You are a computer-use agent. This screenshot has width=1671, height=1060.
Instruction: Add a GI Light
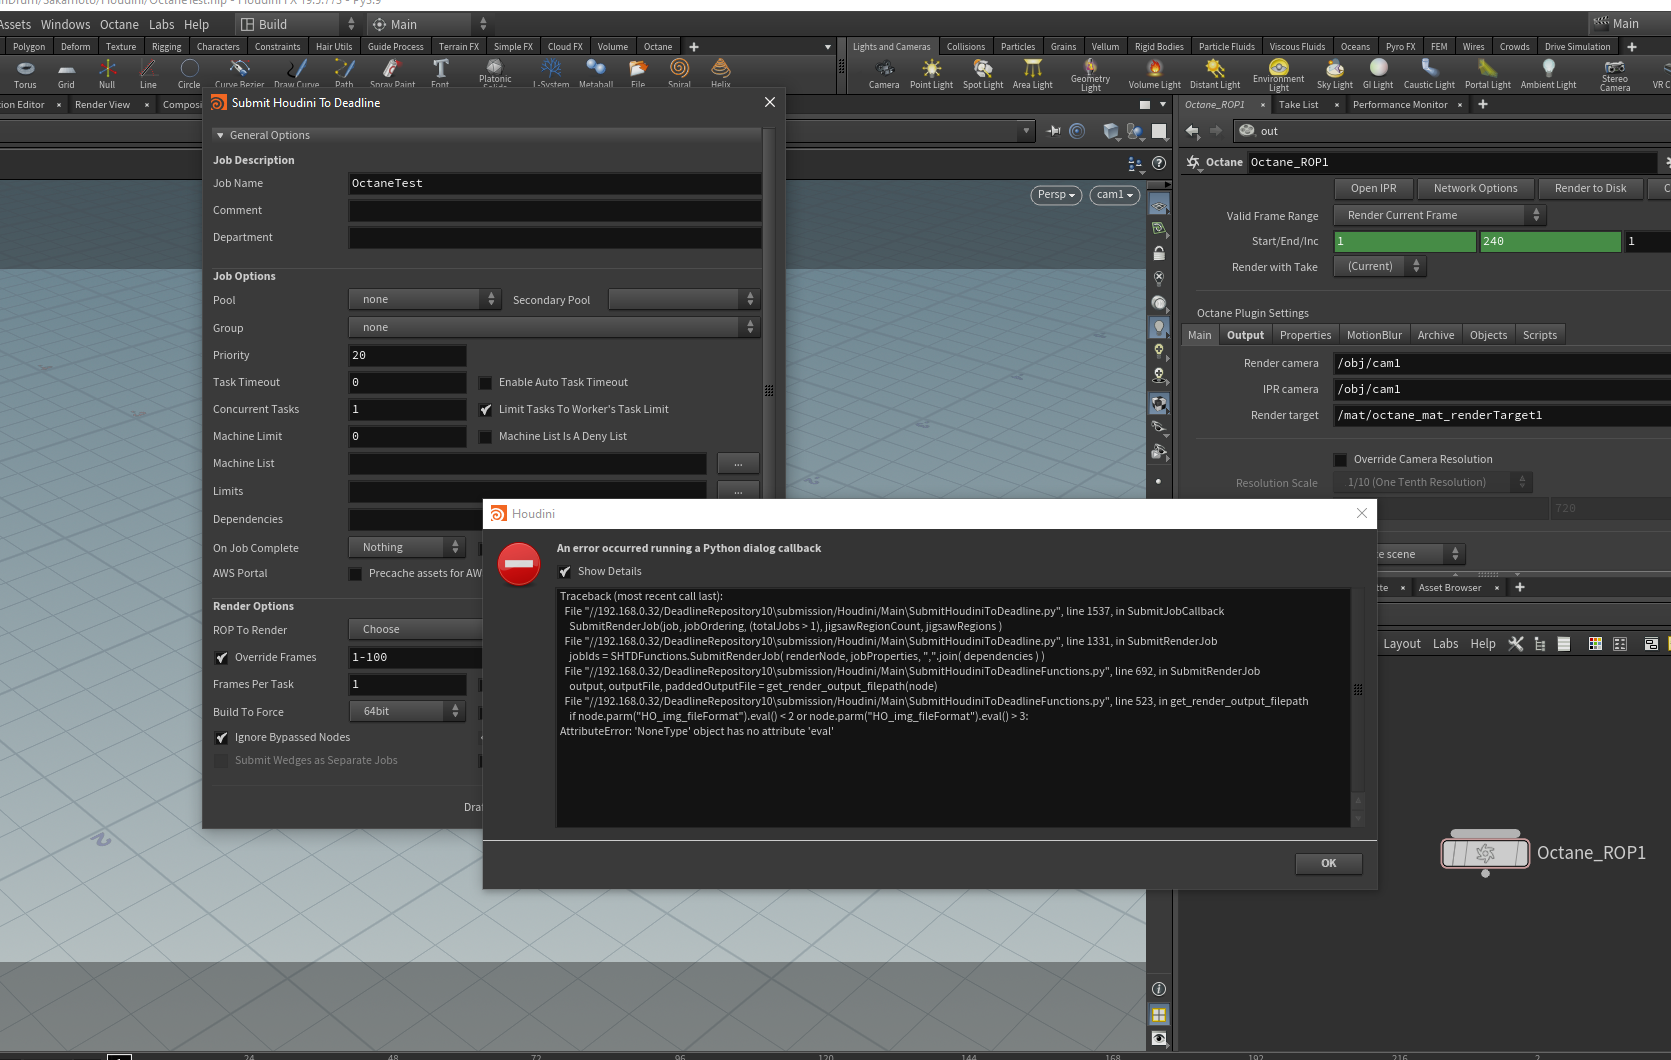pyautogui.click(x=1378, y=74)
